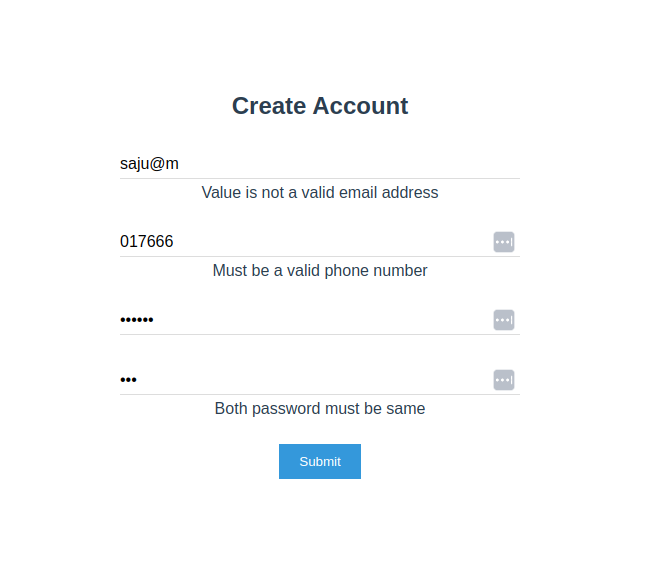Click the six masked password dots
This screenshot has height=566, width=650.
137,320
